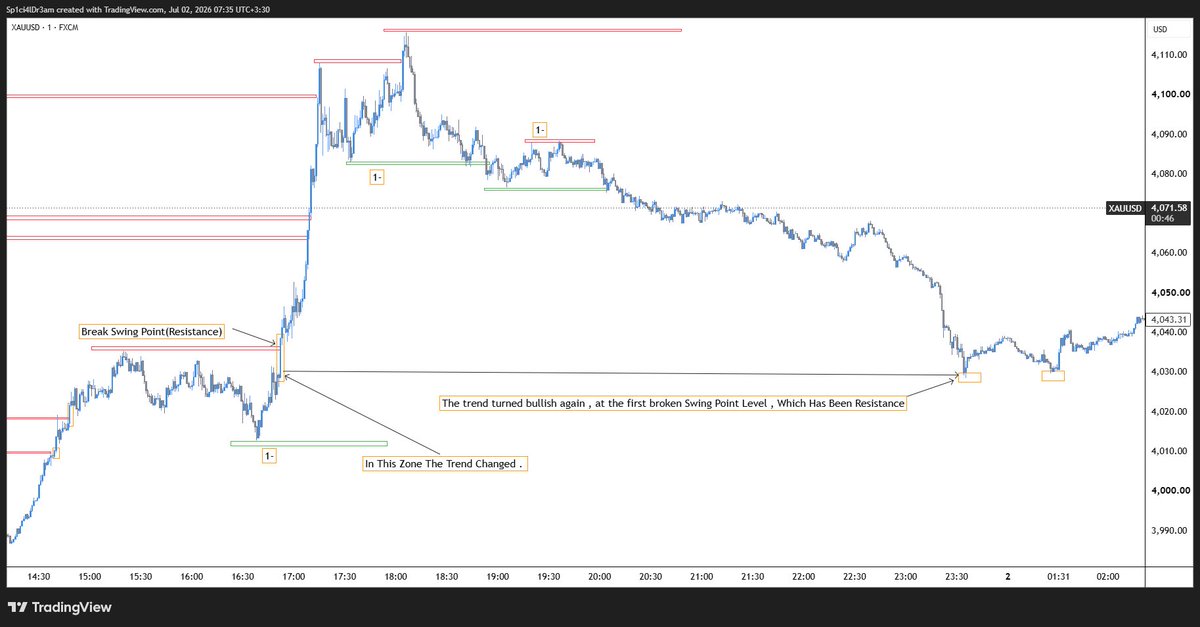Screen dimensions: 1200x627
Task: Select the 23:30 time axis label
Action: pyautogui.click(x=956, y=577)
